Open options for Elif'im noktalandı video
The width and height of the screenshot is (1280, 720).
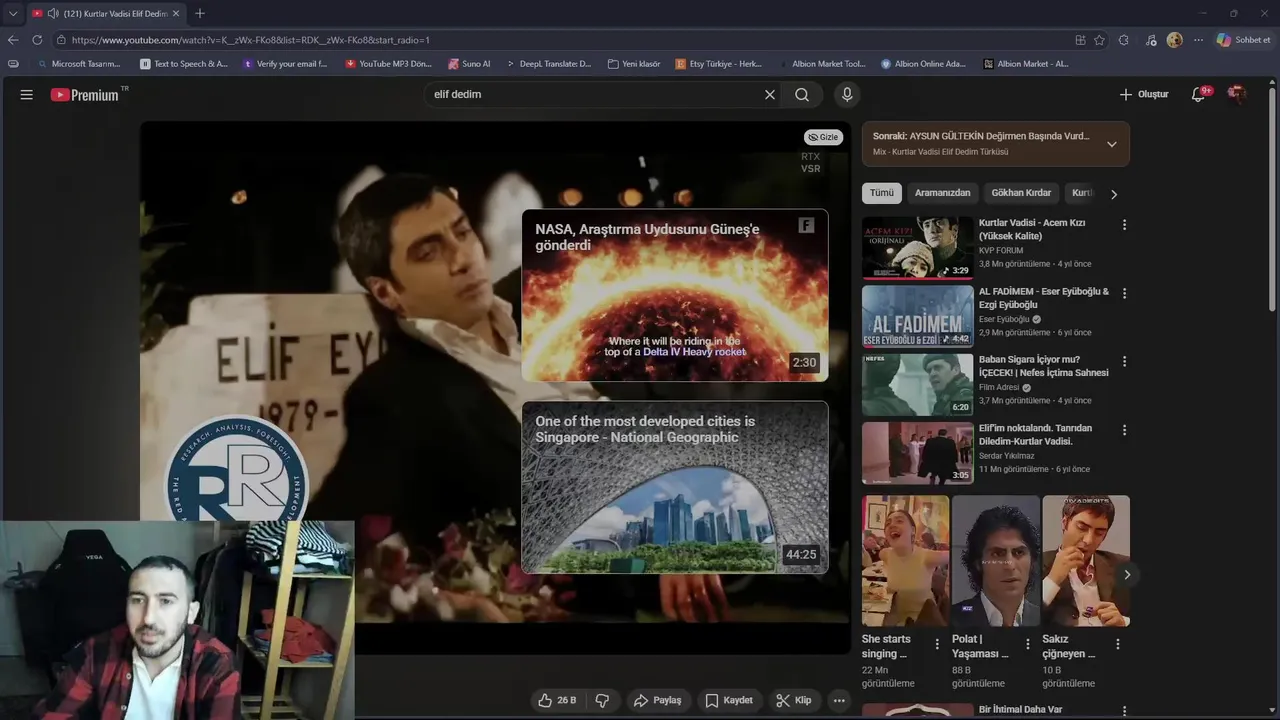1124,430
